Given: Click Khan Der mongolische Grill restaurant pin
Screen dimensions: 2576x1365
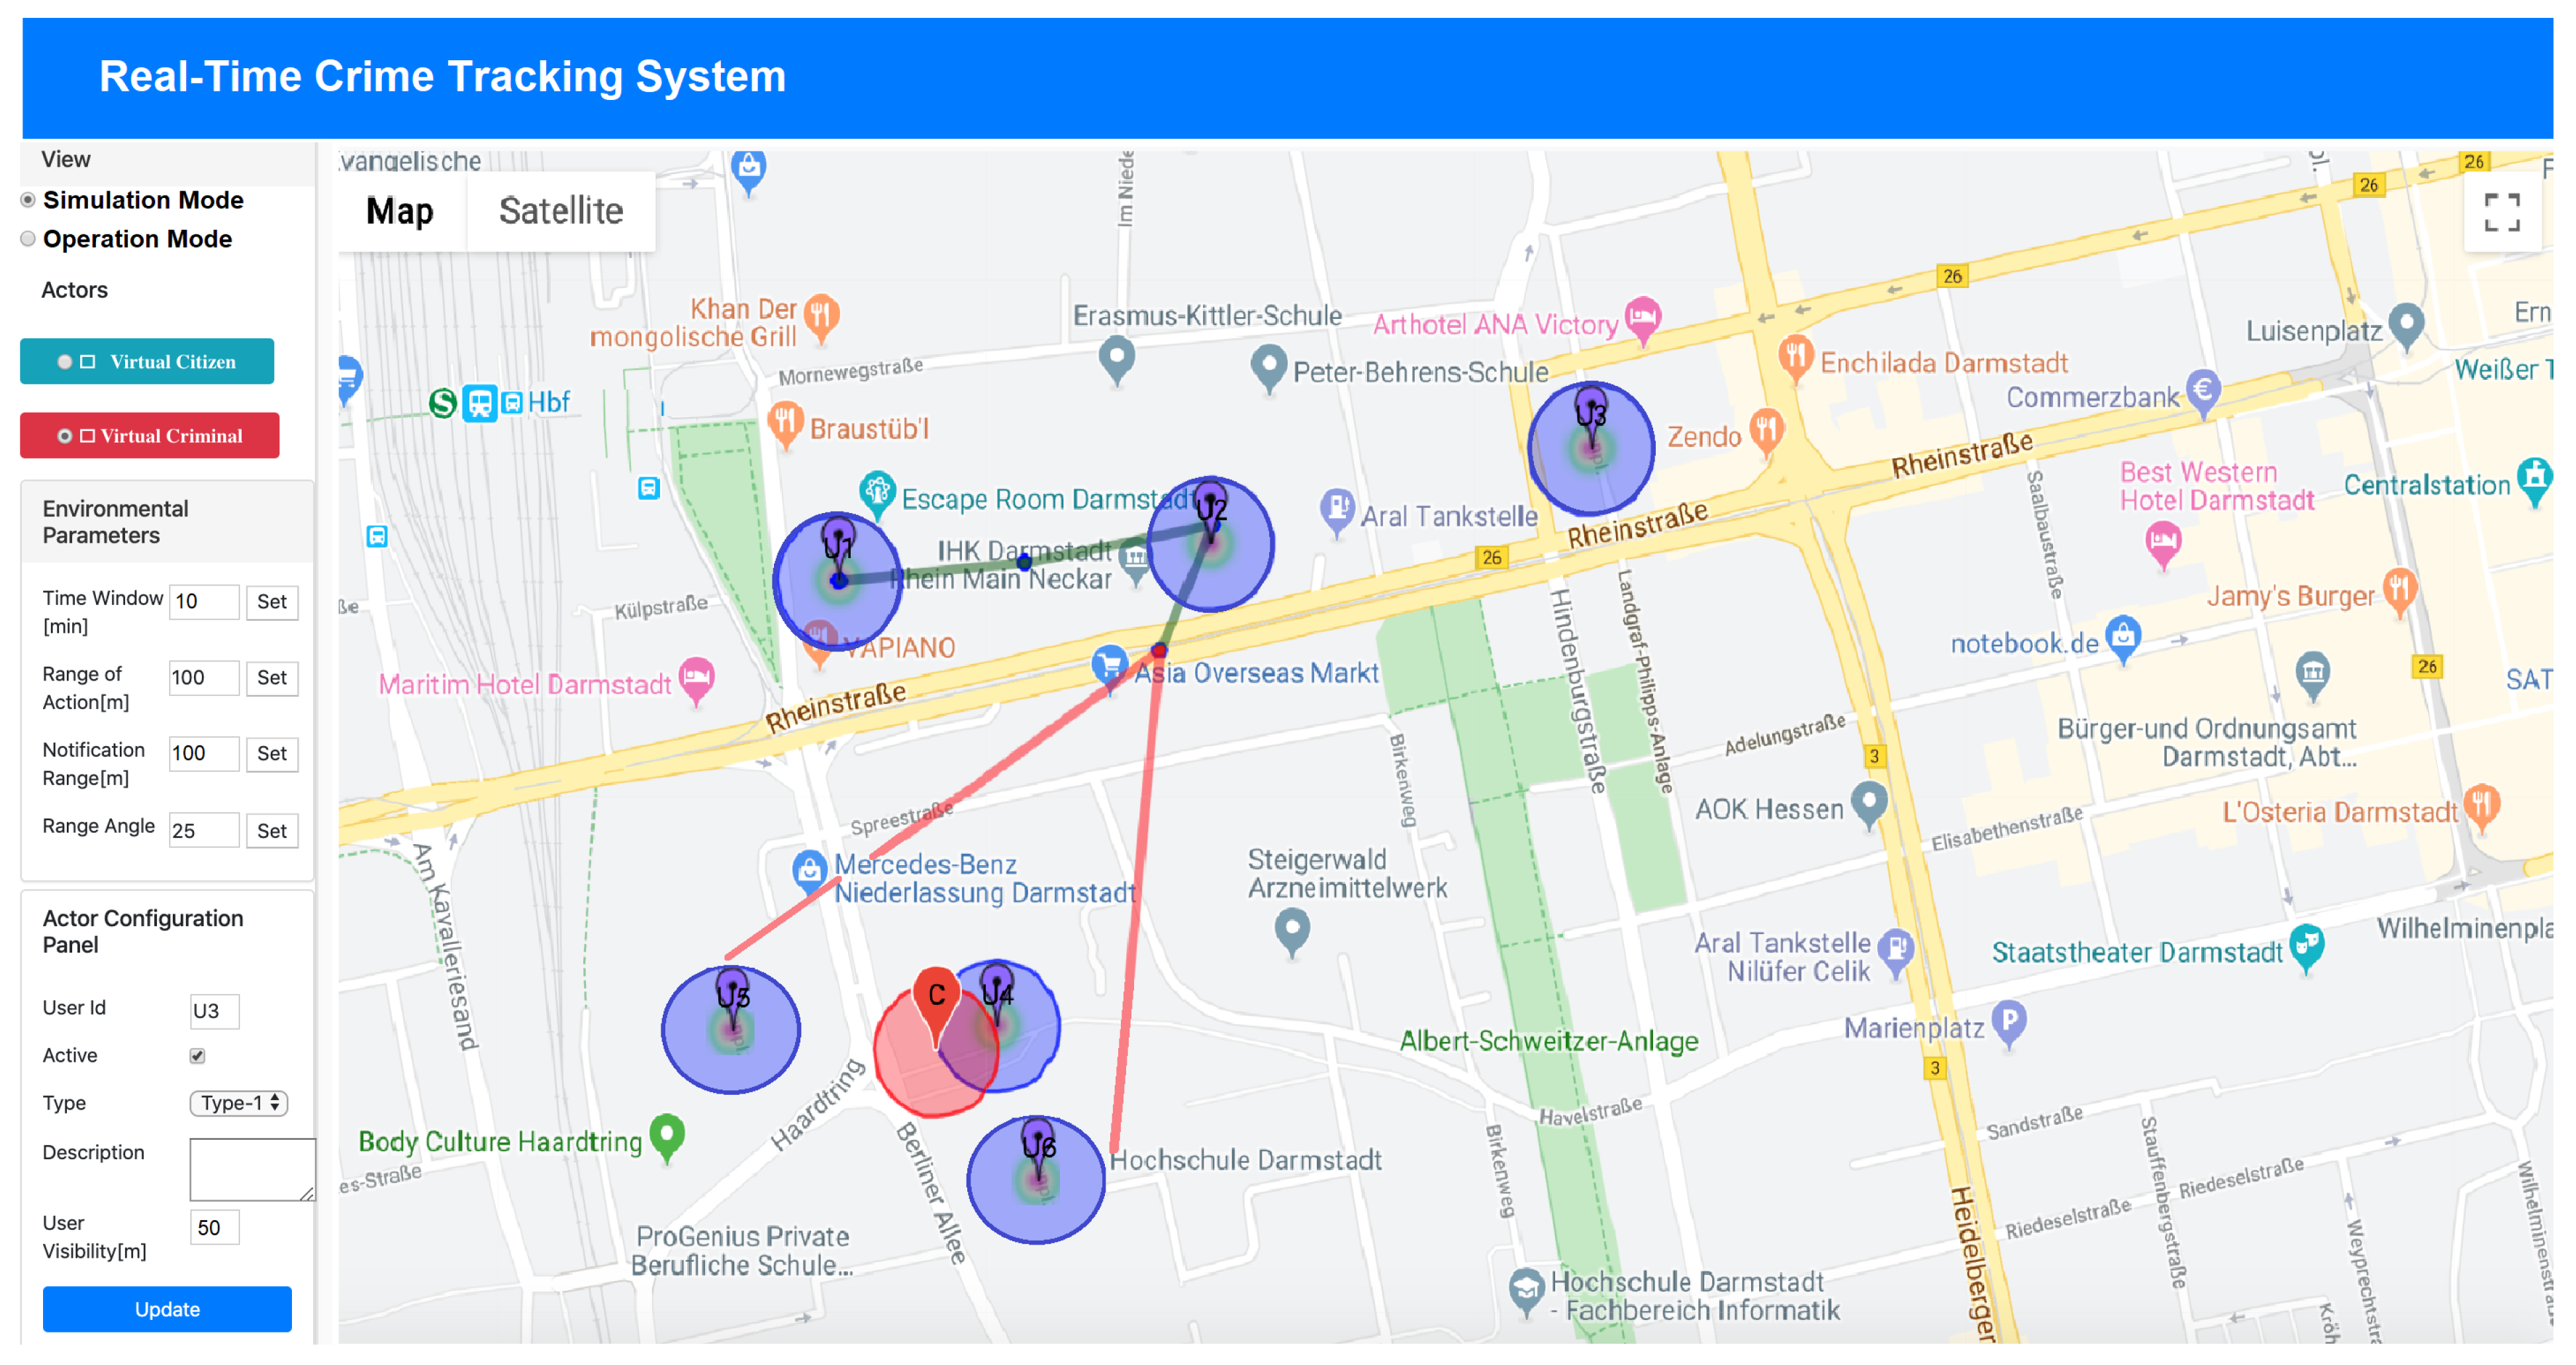Looking at the screenshot, I should [821, 315].
